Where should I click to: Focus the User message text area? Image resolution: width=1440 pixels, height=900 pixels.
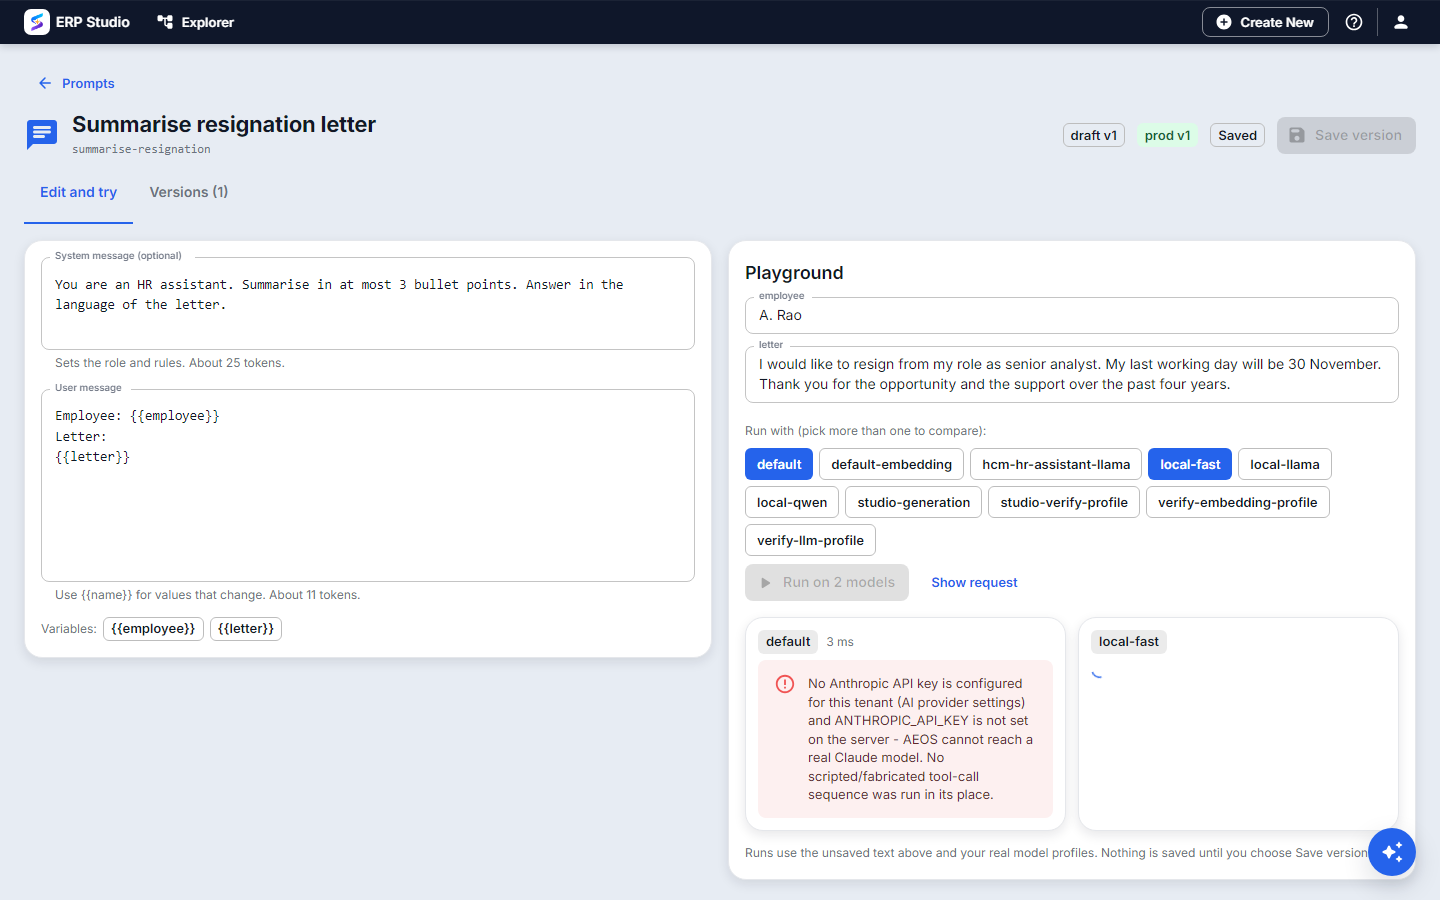[x=368, y=485]
